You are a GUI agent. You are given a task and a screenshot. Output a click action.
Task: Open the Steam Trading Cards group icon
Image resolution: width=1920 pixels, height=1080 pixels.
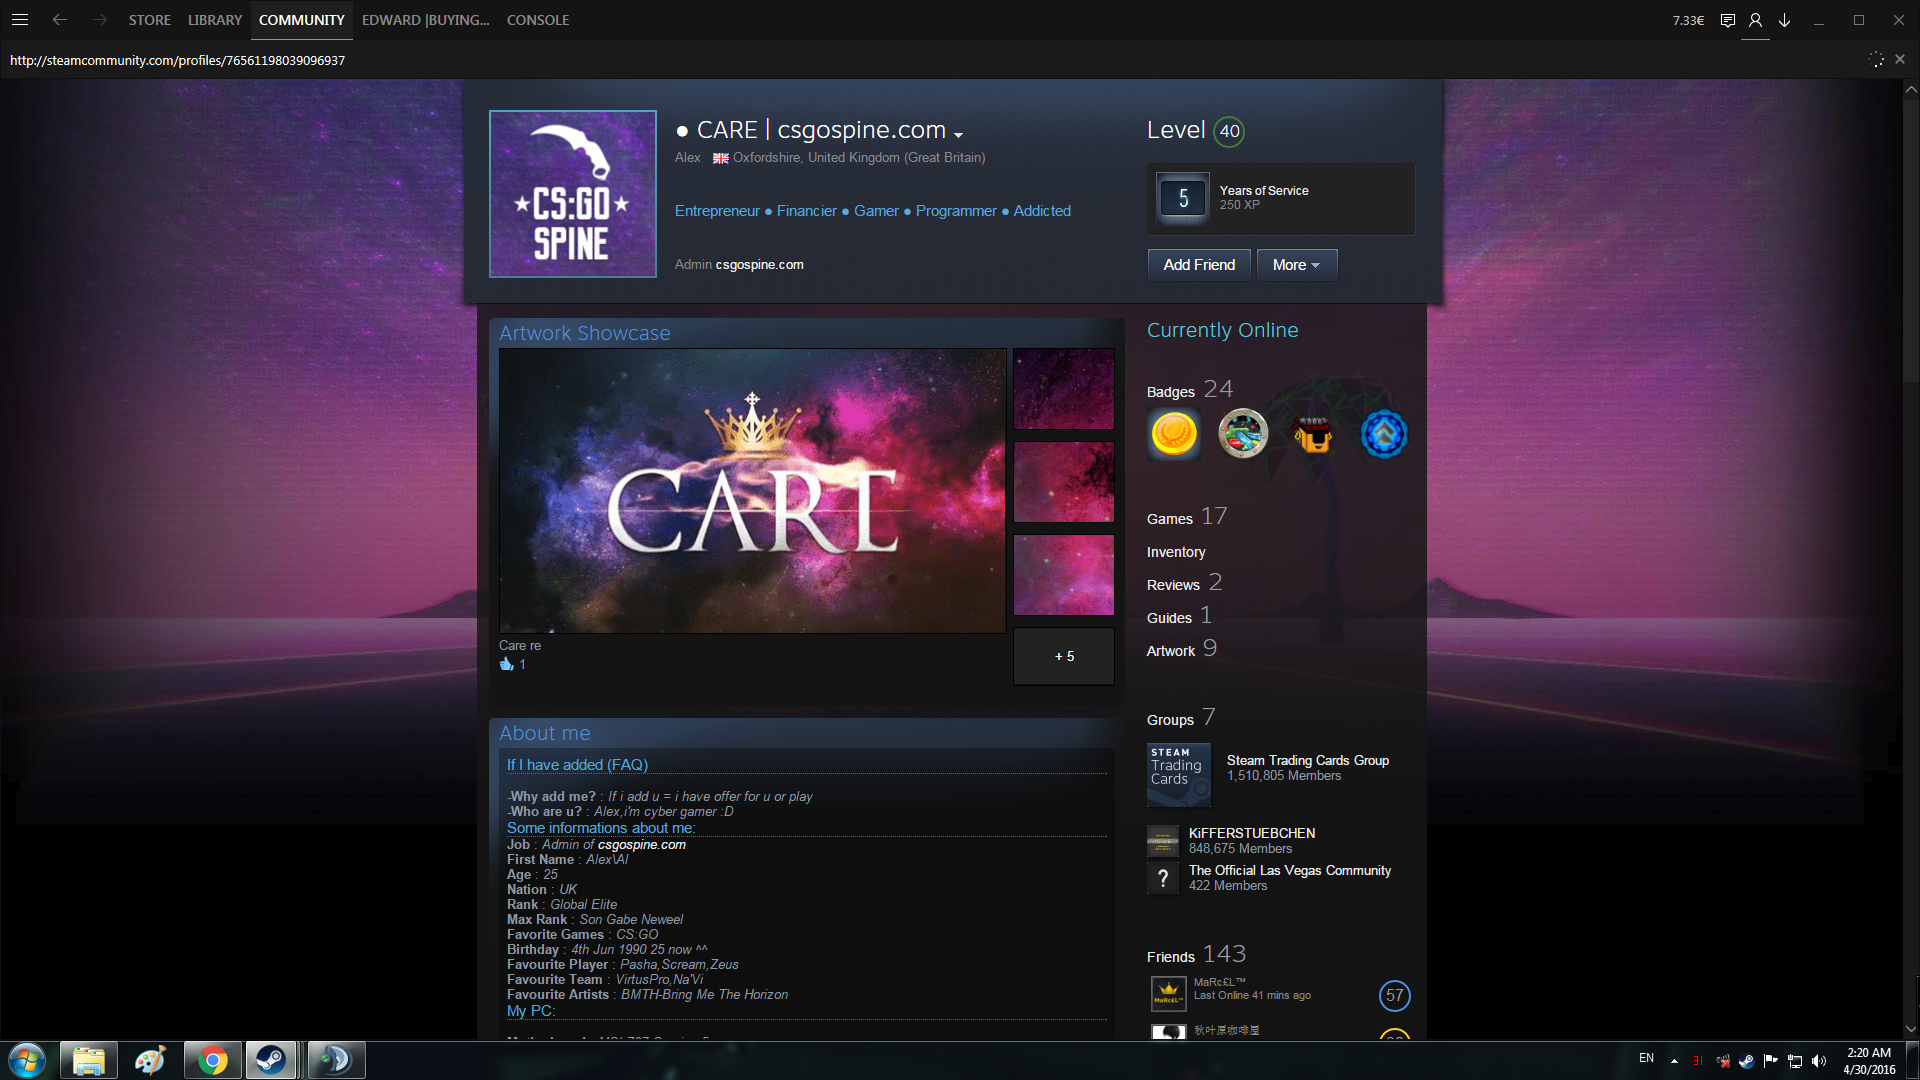[1178, 775]
